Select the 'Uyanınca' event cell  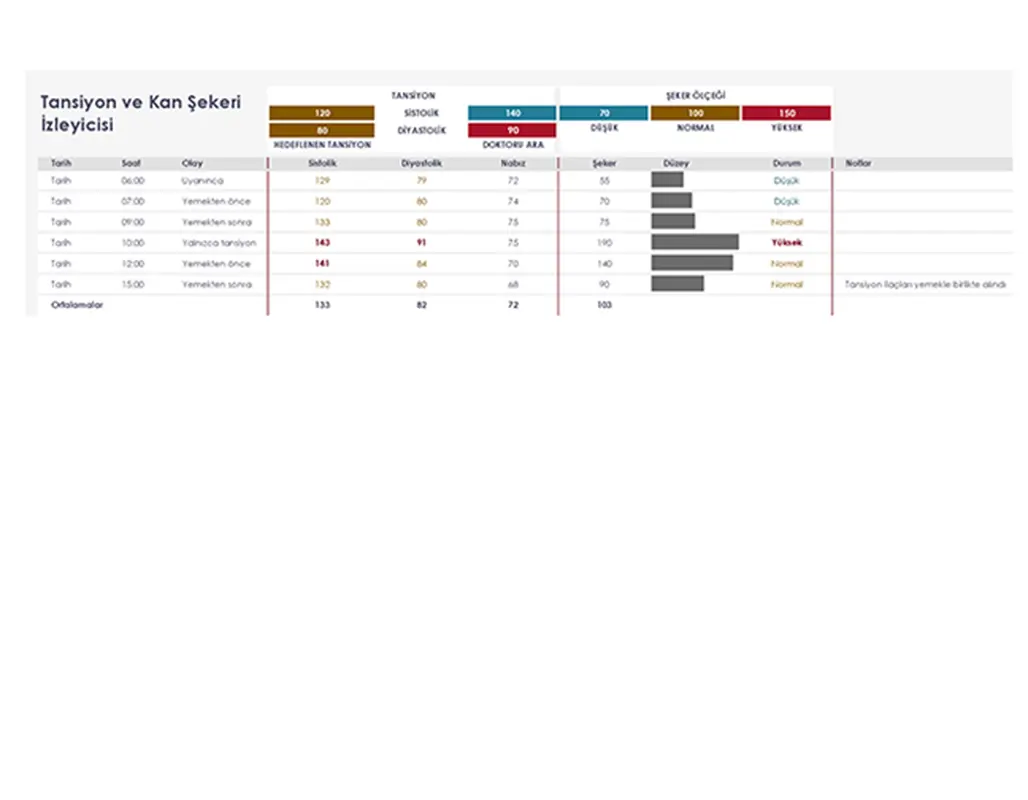[x=202, y=181]
